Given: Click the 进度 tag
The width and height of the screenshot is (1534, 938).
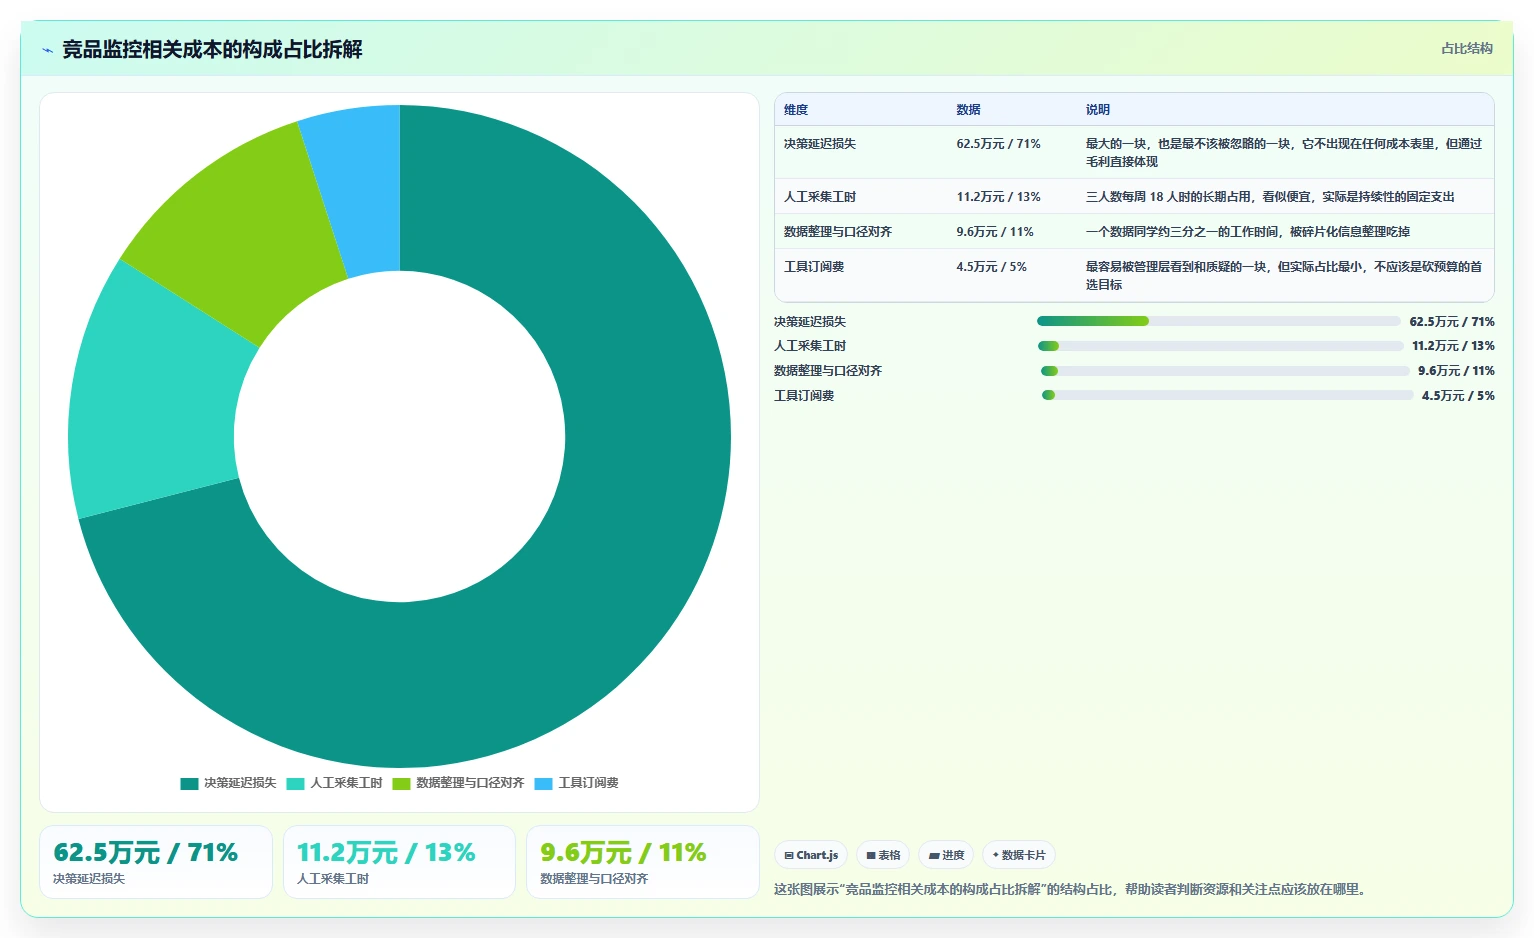Looking at the screenshot, I should tap(946, 855).
